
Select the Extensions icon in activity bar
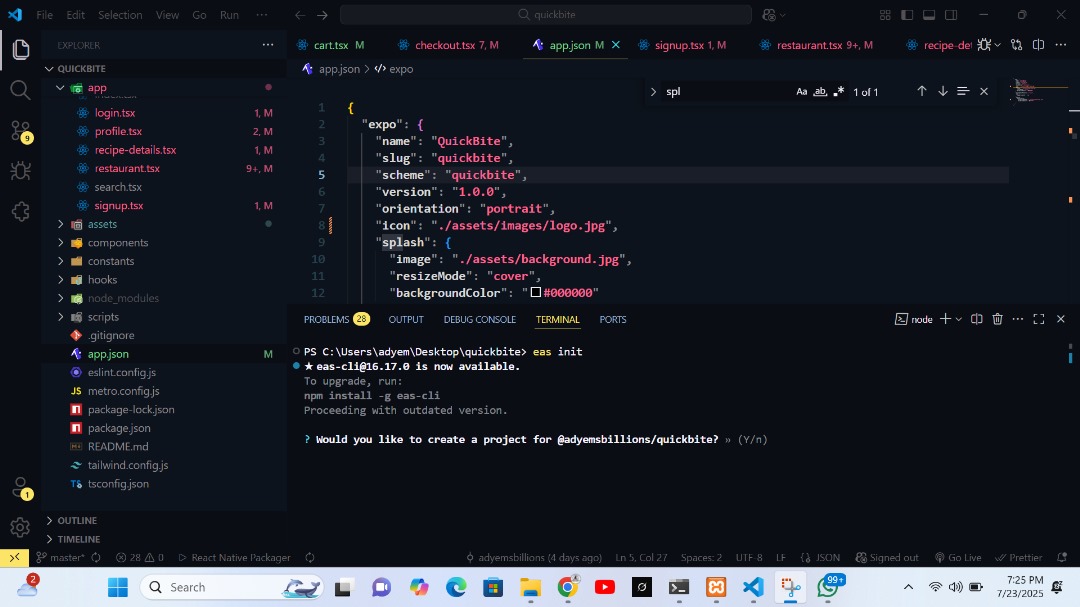[20, 211]
